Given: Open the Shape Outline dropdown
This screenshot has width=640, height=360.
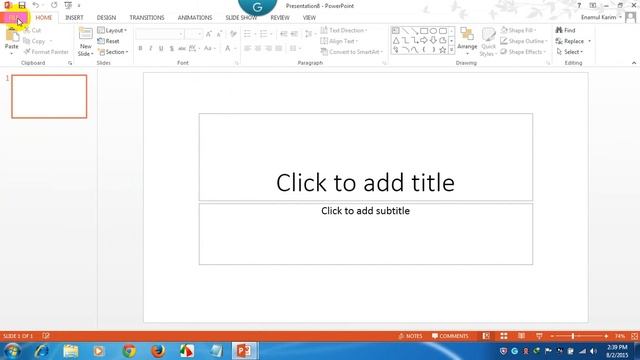Looking at the screenshot, I should (524, 41).
